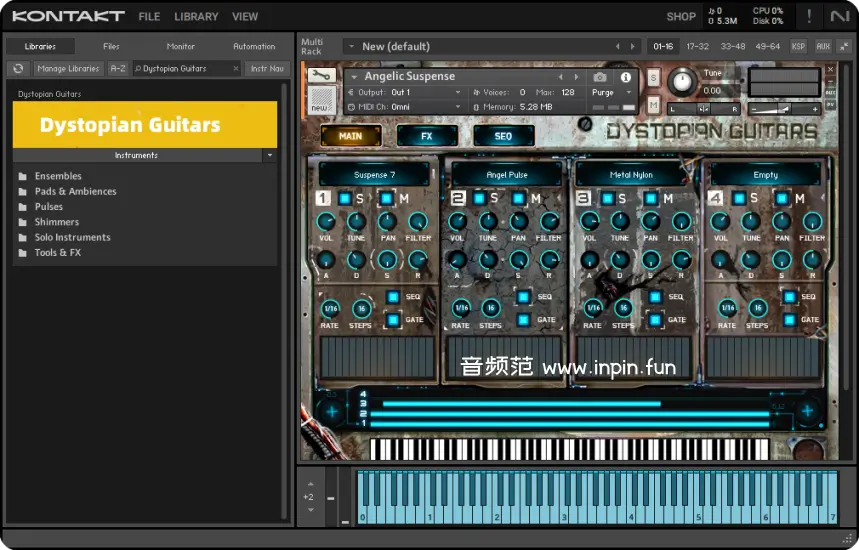Take a snapshot with the camera icon

(x=600, y=77)
